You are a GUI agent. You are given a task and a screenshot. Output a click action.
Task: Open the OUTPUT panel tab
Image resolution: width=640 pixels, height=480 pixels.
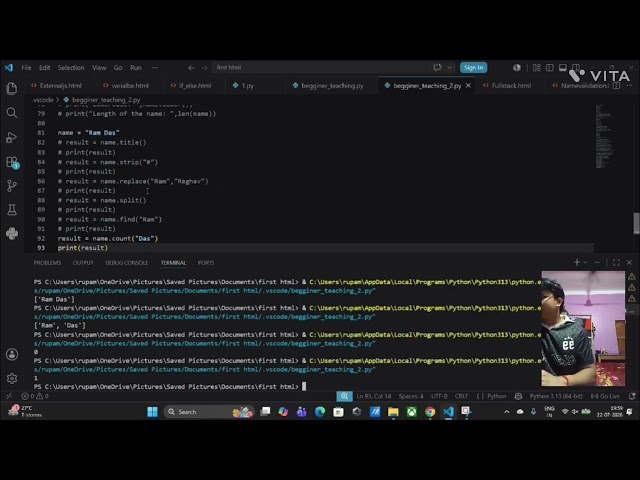click(x=83, y=263)
